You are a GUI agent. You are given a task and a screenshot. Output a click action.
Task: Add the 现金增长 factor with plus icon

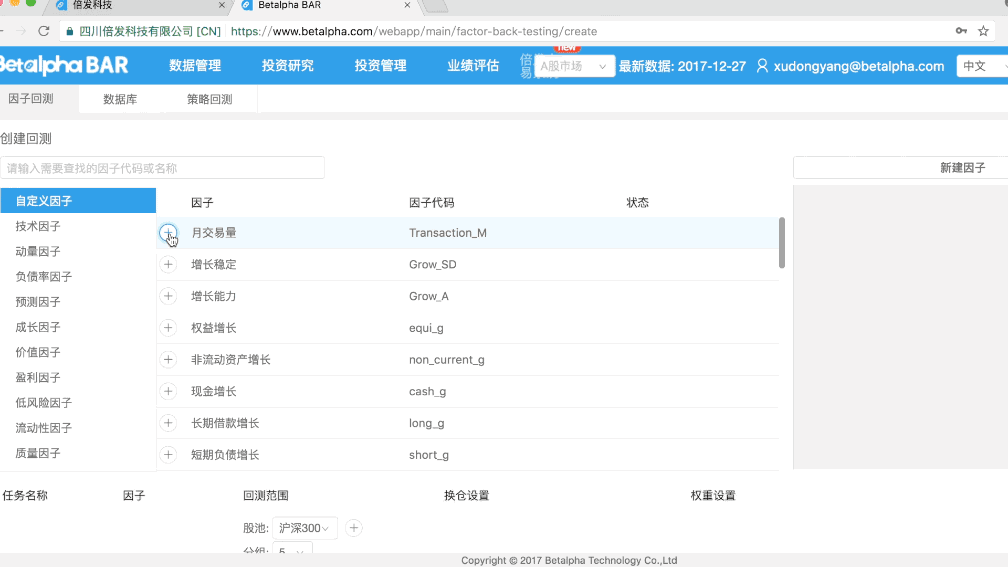click(168, 391)
